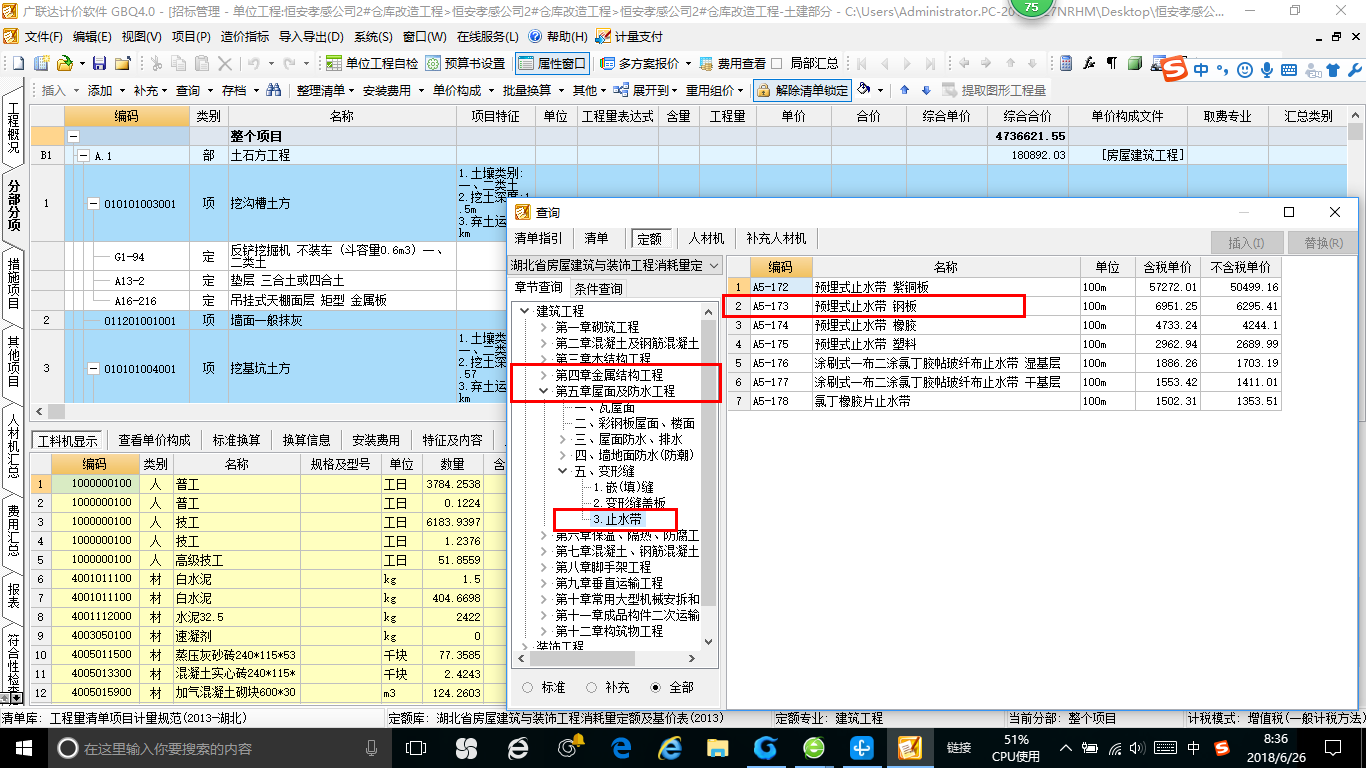Viewport: 1366px width, 768px height.
Task: Switch to 条件查询 tab
Action: [598, 289]
